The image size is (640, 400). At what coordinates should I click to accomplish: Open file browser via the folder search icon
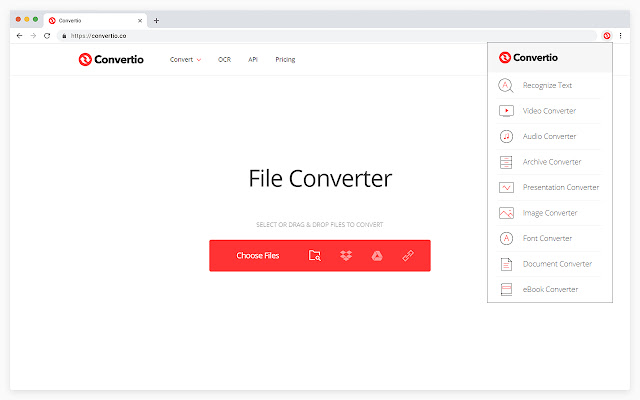[x=314, y=256]
